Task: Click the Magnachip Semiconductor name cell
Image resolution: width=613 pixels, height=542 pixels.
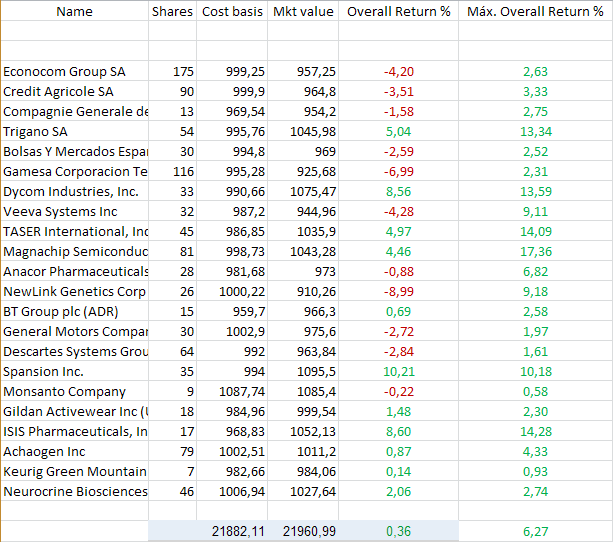Action: (x=75, y=251)
